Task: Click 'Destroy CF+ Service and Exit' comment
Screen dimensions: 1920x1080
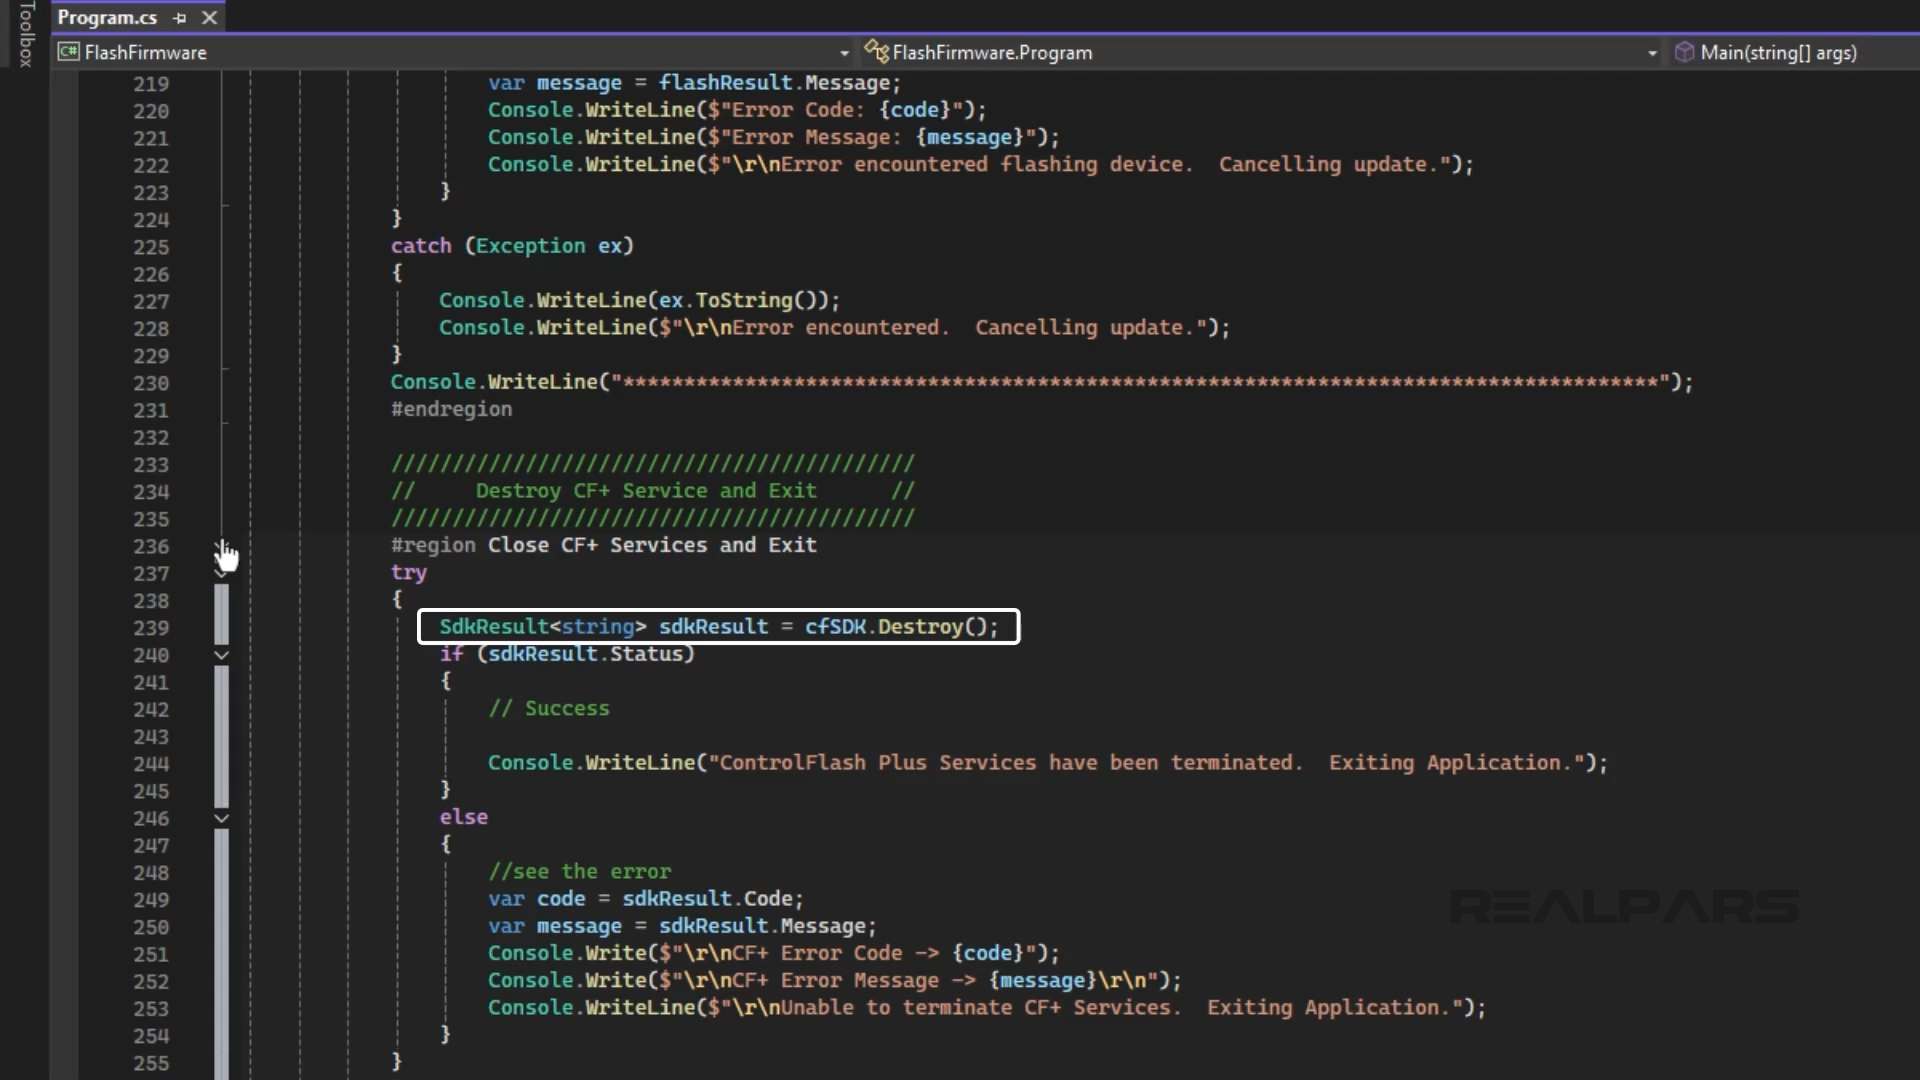Action: click(x=646, y=491)
